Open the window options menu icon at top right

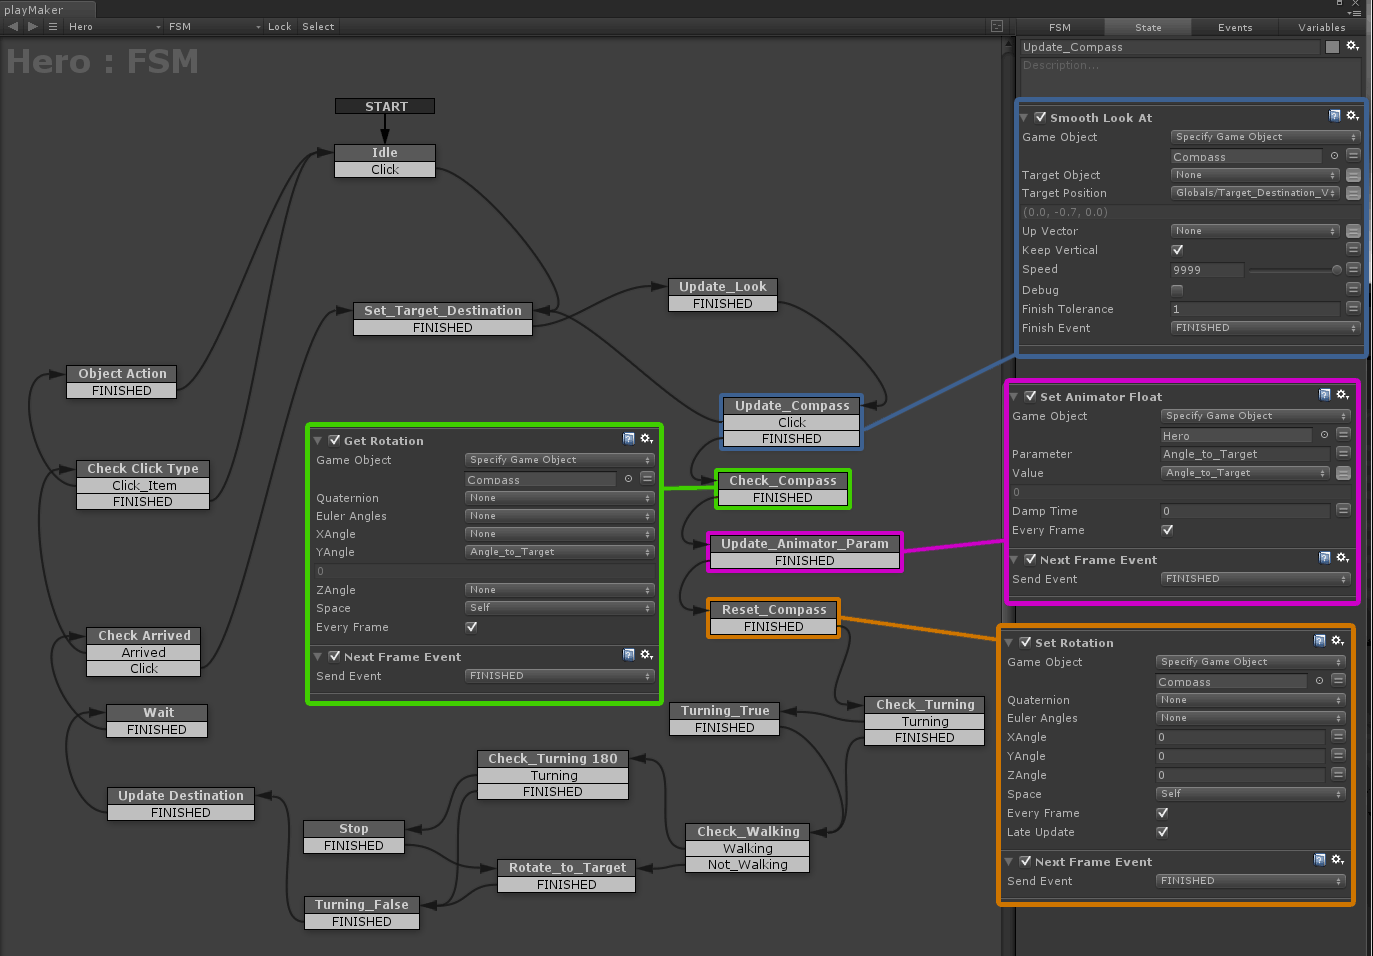1356,12
